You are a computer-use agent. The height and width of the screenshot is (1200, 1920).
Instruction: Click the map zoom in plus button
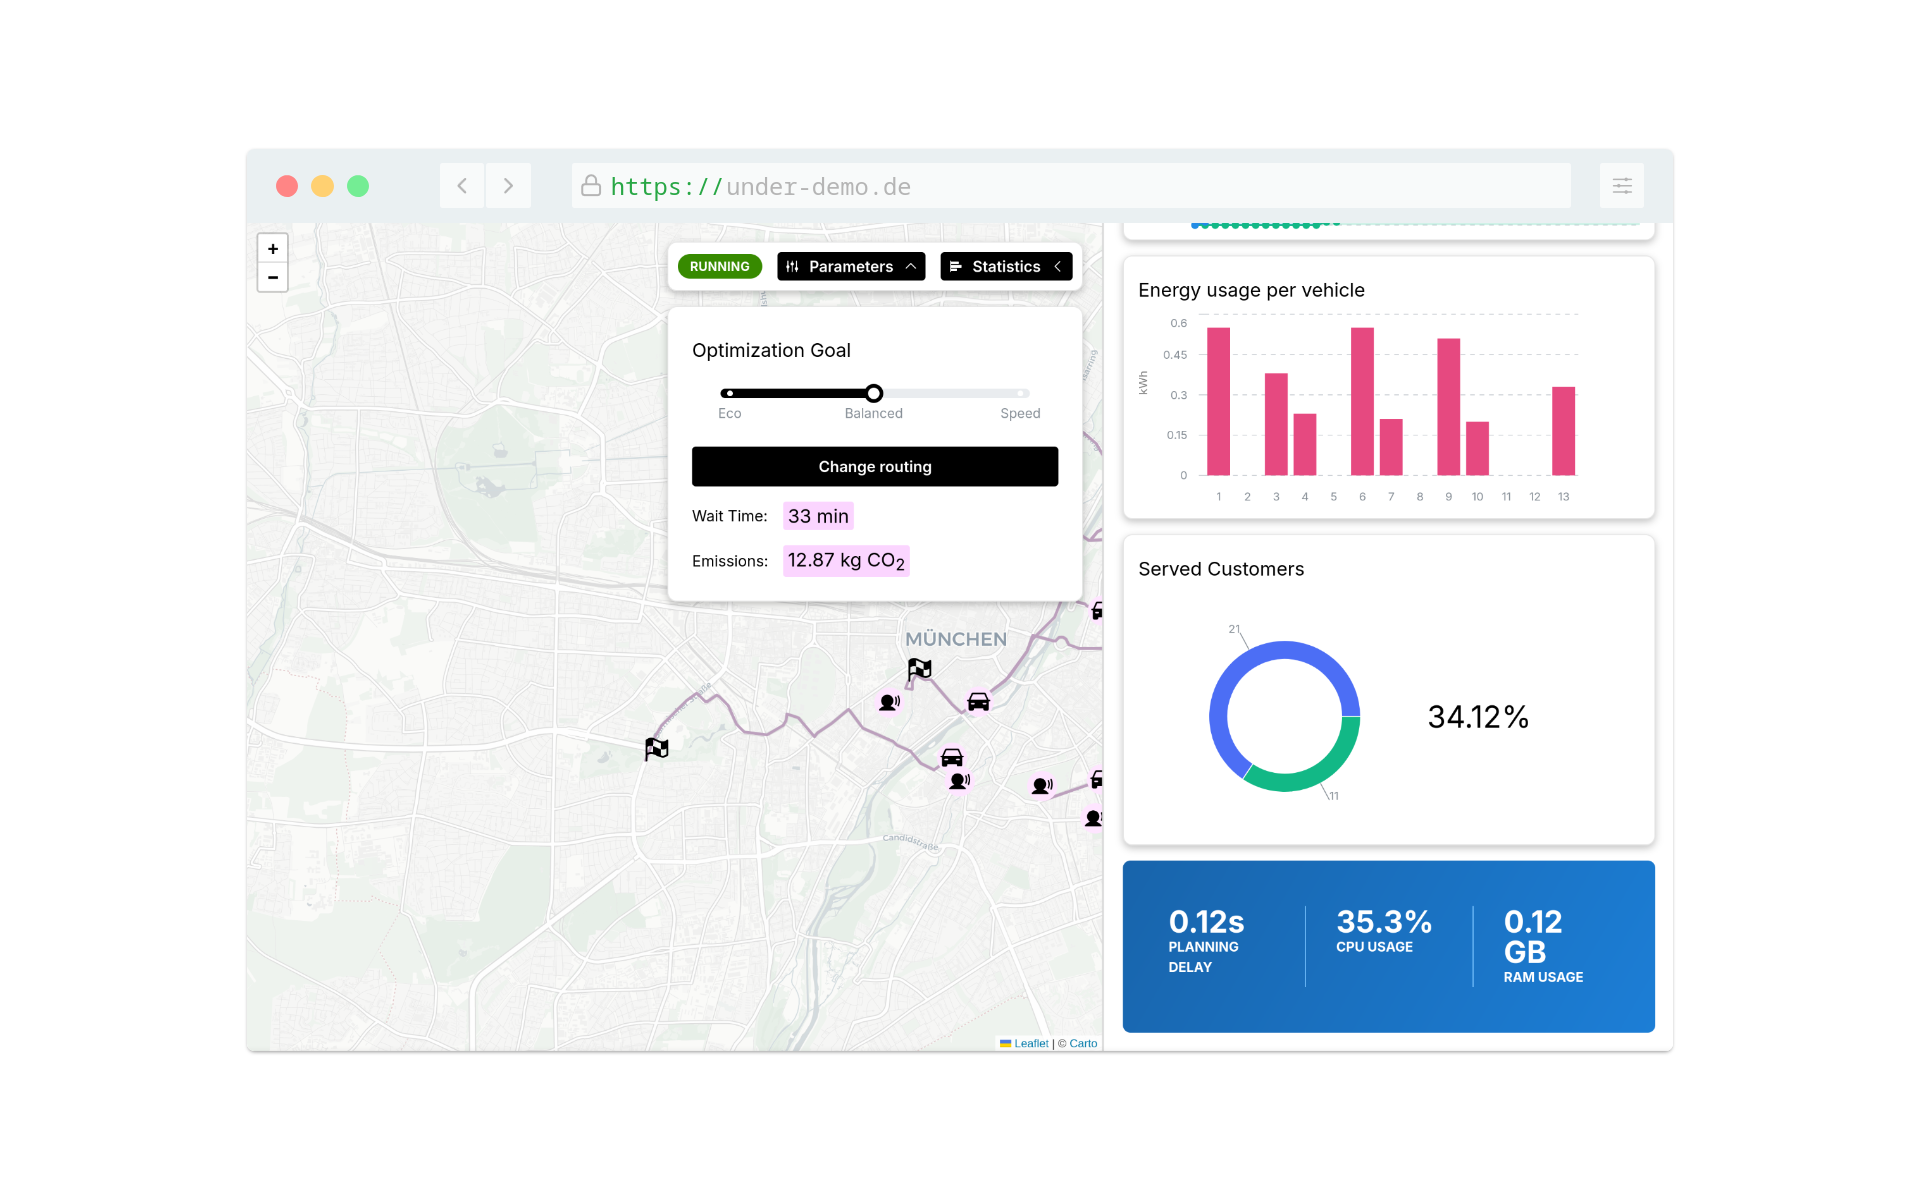(272, 249)
